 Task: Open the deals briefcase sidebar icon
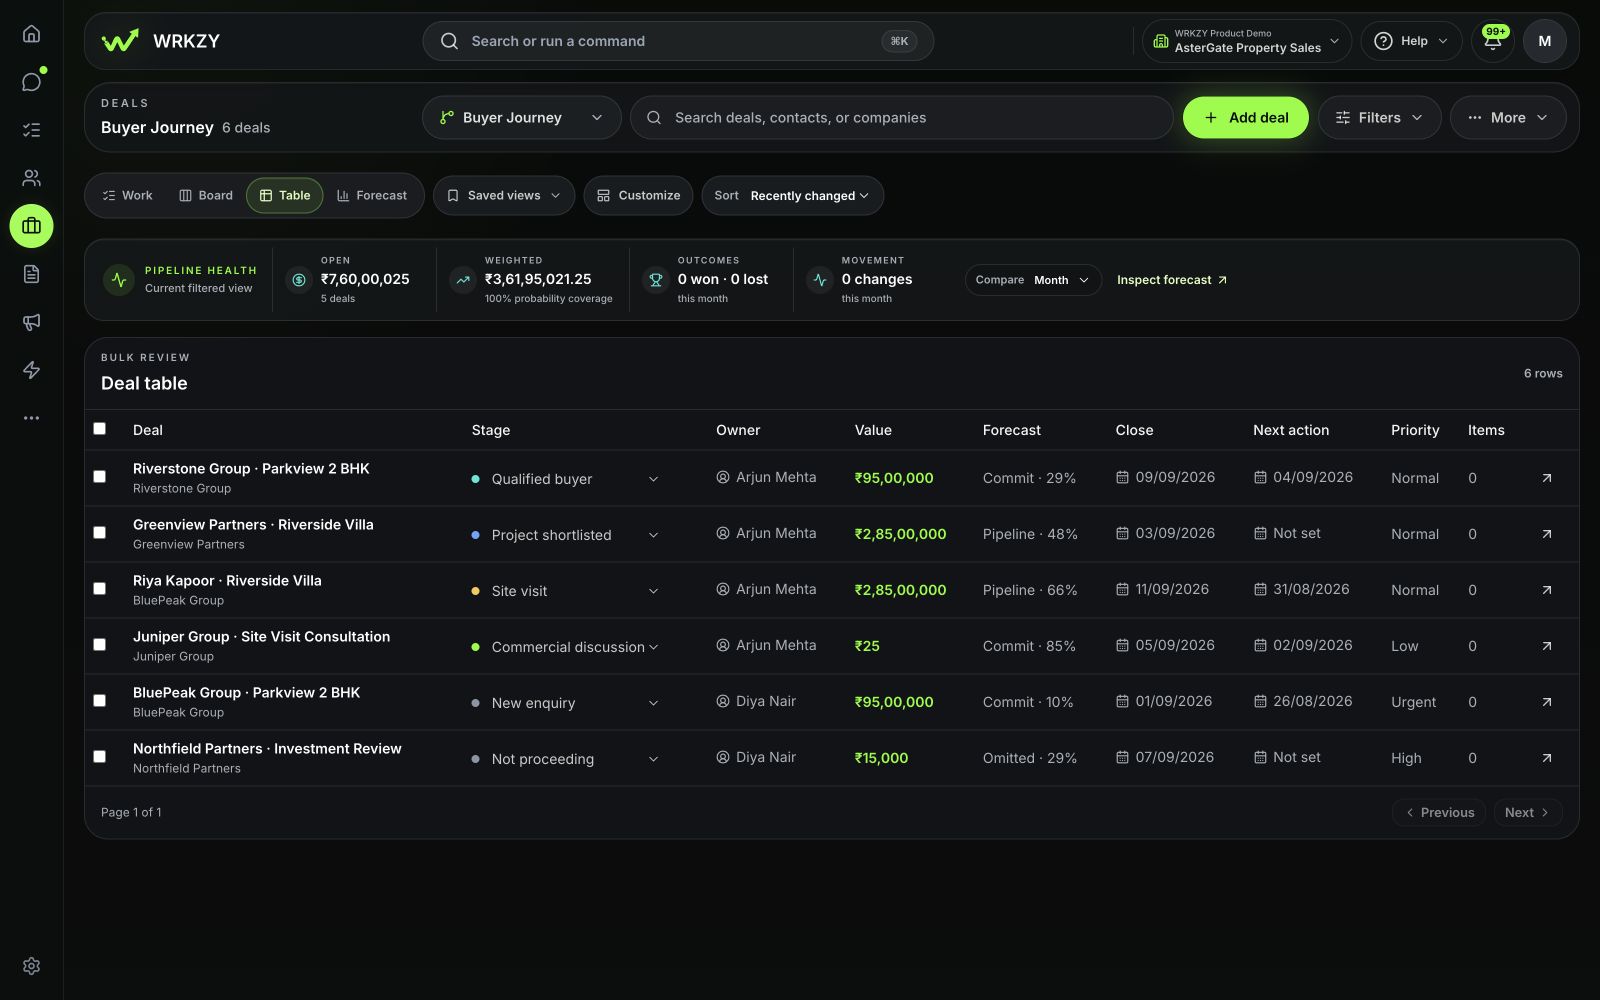point(31,226)
